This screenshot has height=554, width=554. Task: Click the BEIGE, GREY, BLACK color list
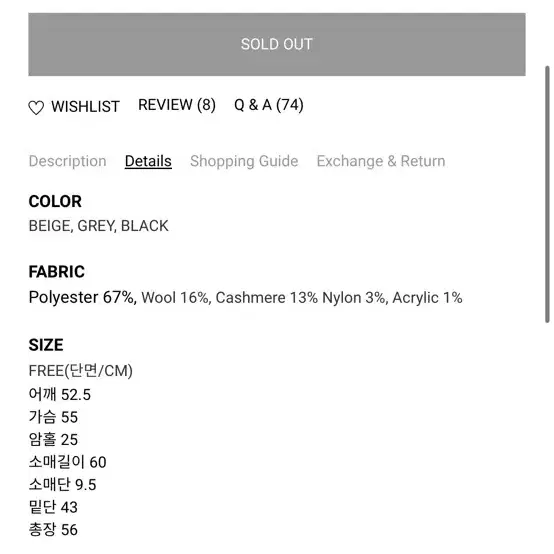pos(99,226)
